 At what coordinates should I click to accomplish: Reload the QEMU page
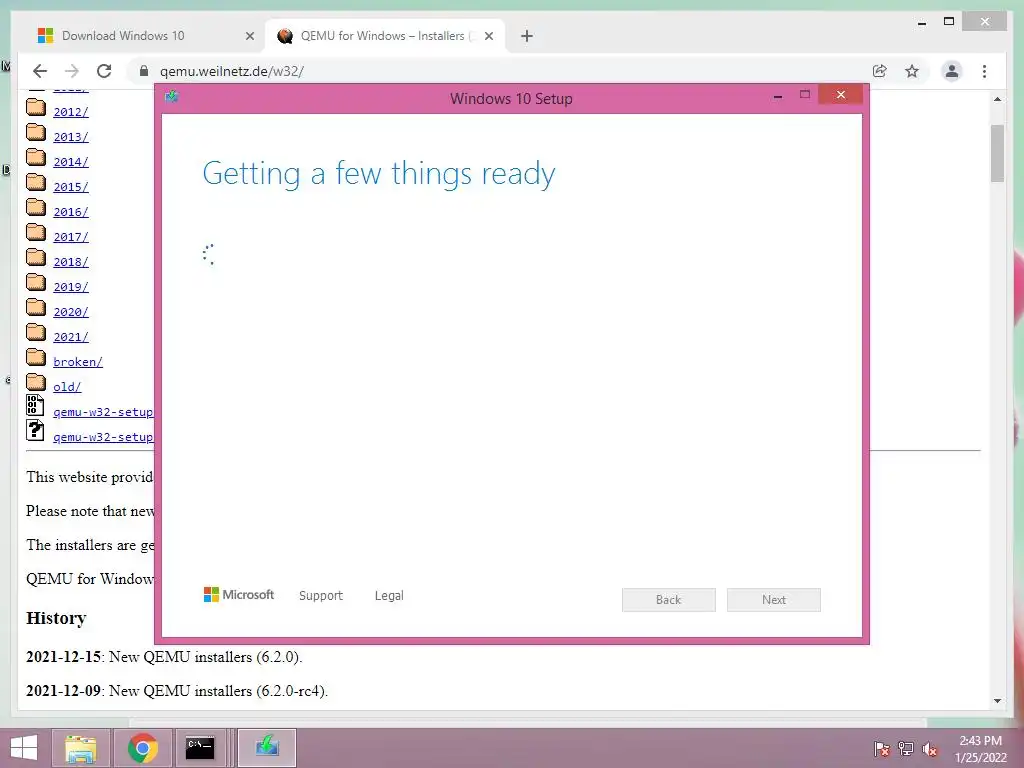(104, 71)
